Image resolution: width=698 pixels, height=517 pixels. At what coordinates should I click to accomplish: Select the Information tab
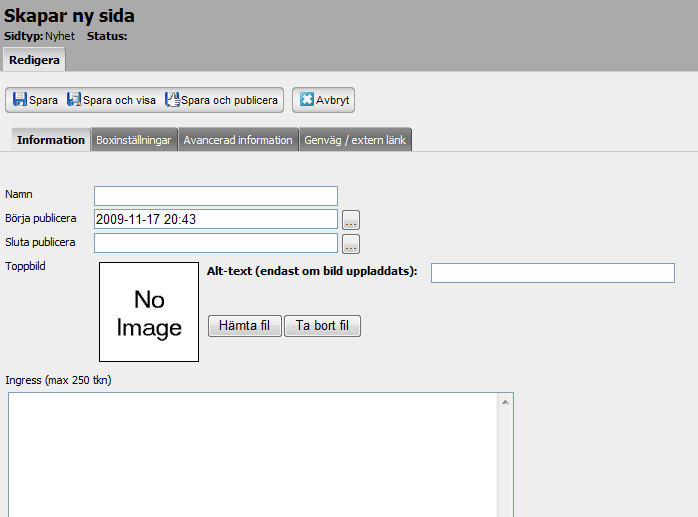point(51,140)
